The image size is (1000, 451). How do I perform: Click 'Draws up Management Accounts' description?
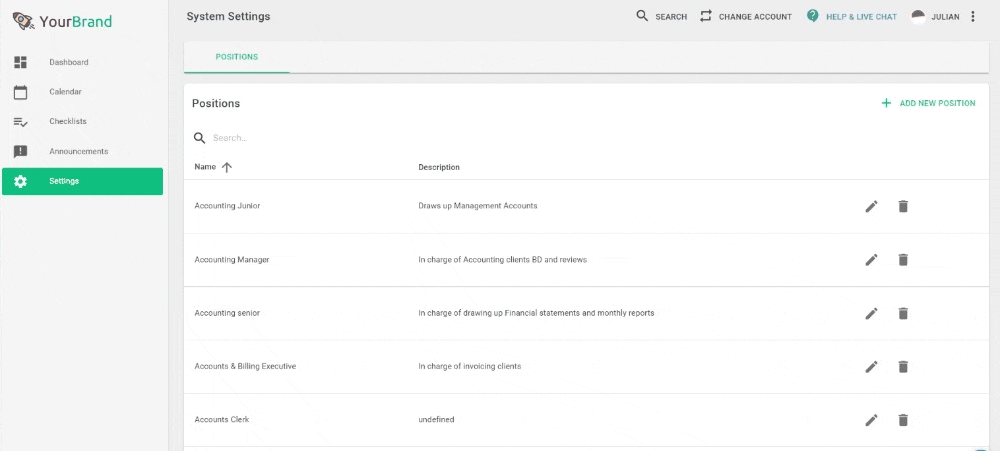pyautogui.click(x=478, y=206)
